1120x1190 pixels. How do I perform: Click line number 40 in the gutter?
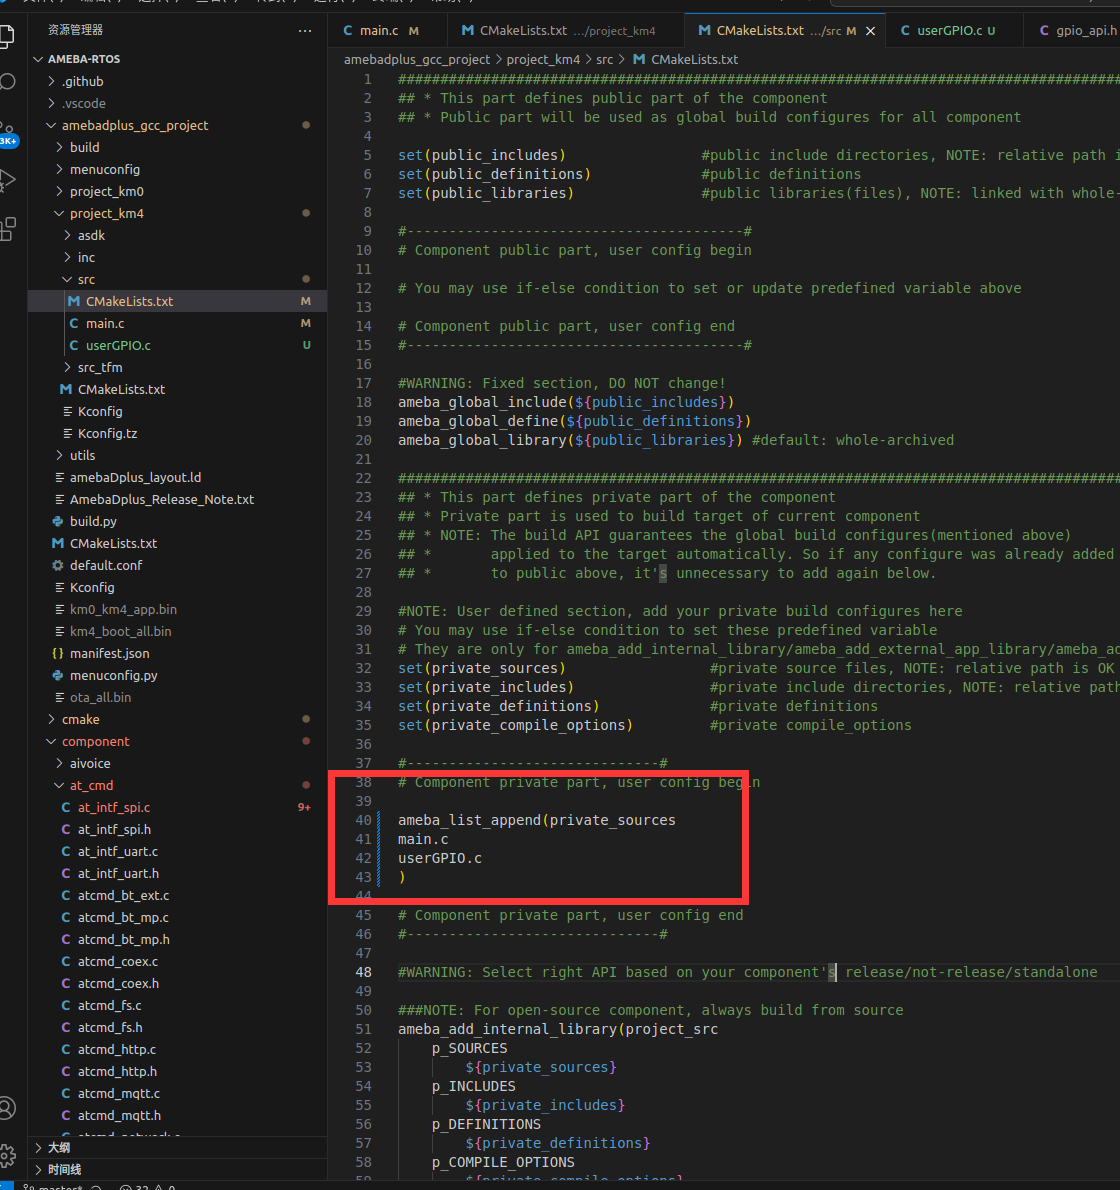pyautogui.click(x=363, y=820)
